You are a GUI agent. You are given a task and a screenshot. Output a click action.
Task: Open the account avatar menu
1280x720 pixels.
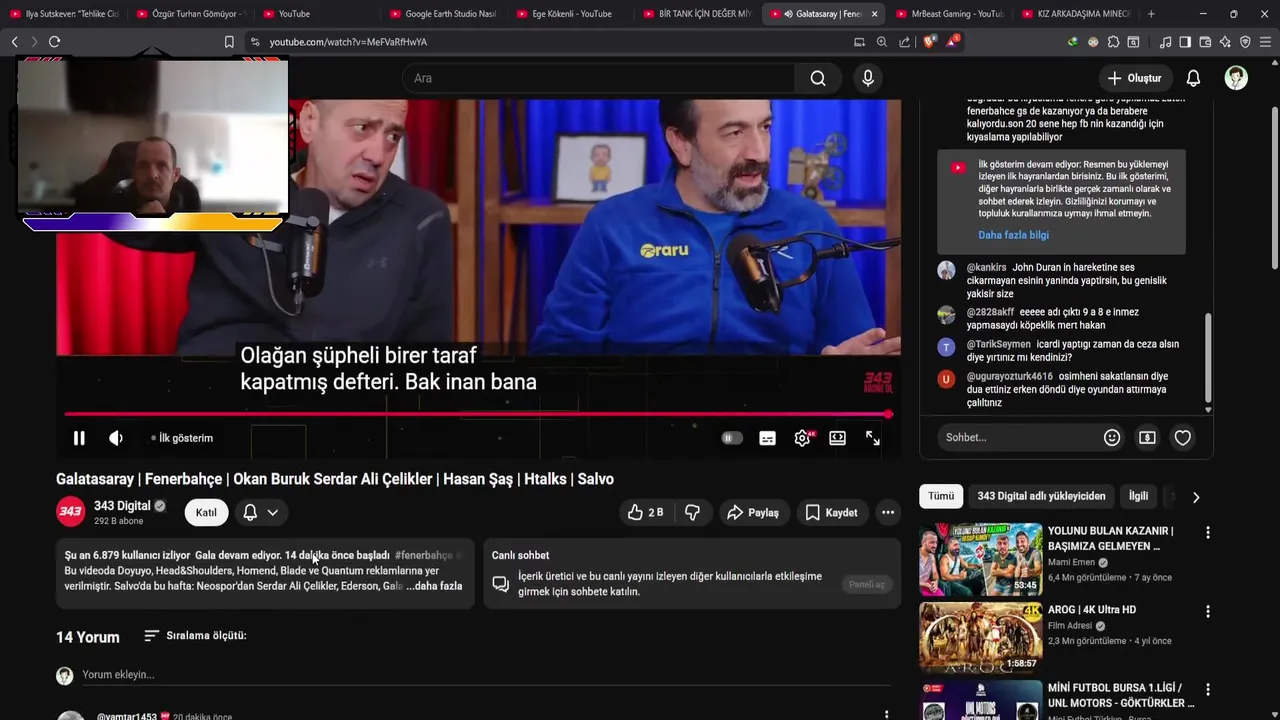[x=1236, y=78]
